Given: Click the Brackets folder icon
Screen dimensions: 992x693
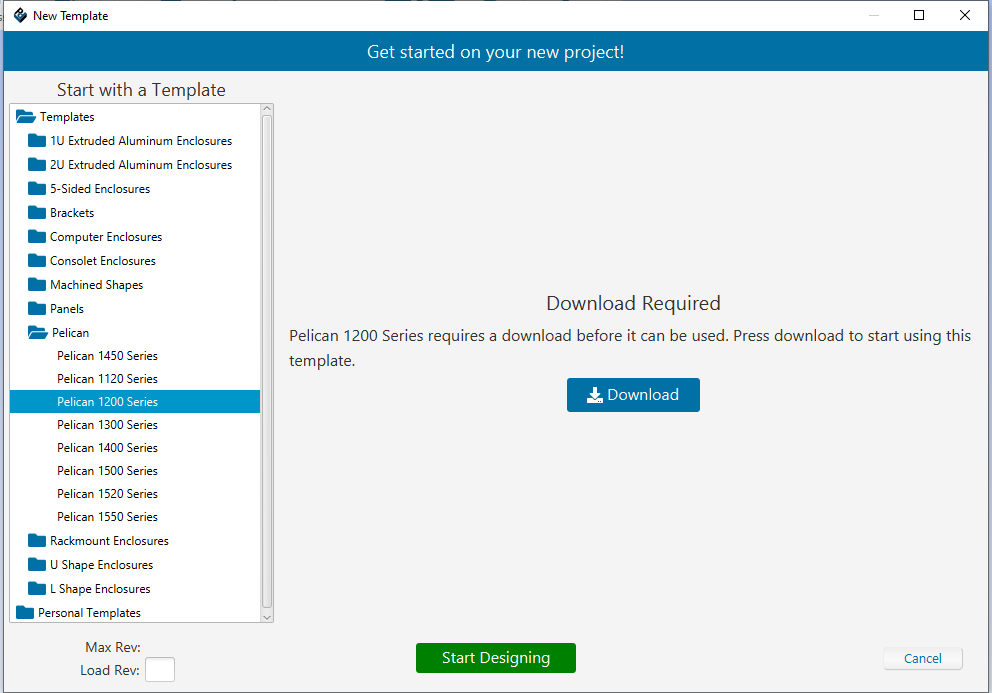Looking at the screenshot, I should click(x=37, y=213).
